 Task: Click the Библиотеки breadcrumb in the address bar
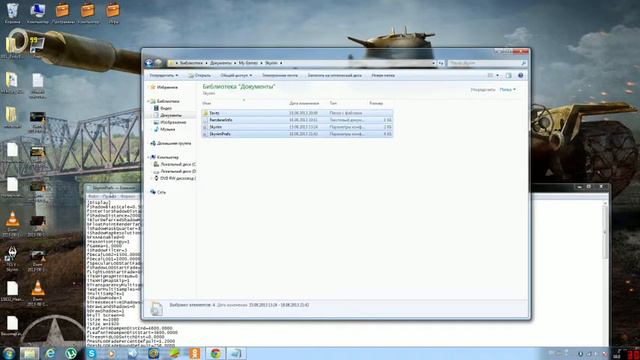pyautogui.click(x=191, y=63)
